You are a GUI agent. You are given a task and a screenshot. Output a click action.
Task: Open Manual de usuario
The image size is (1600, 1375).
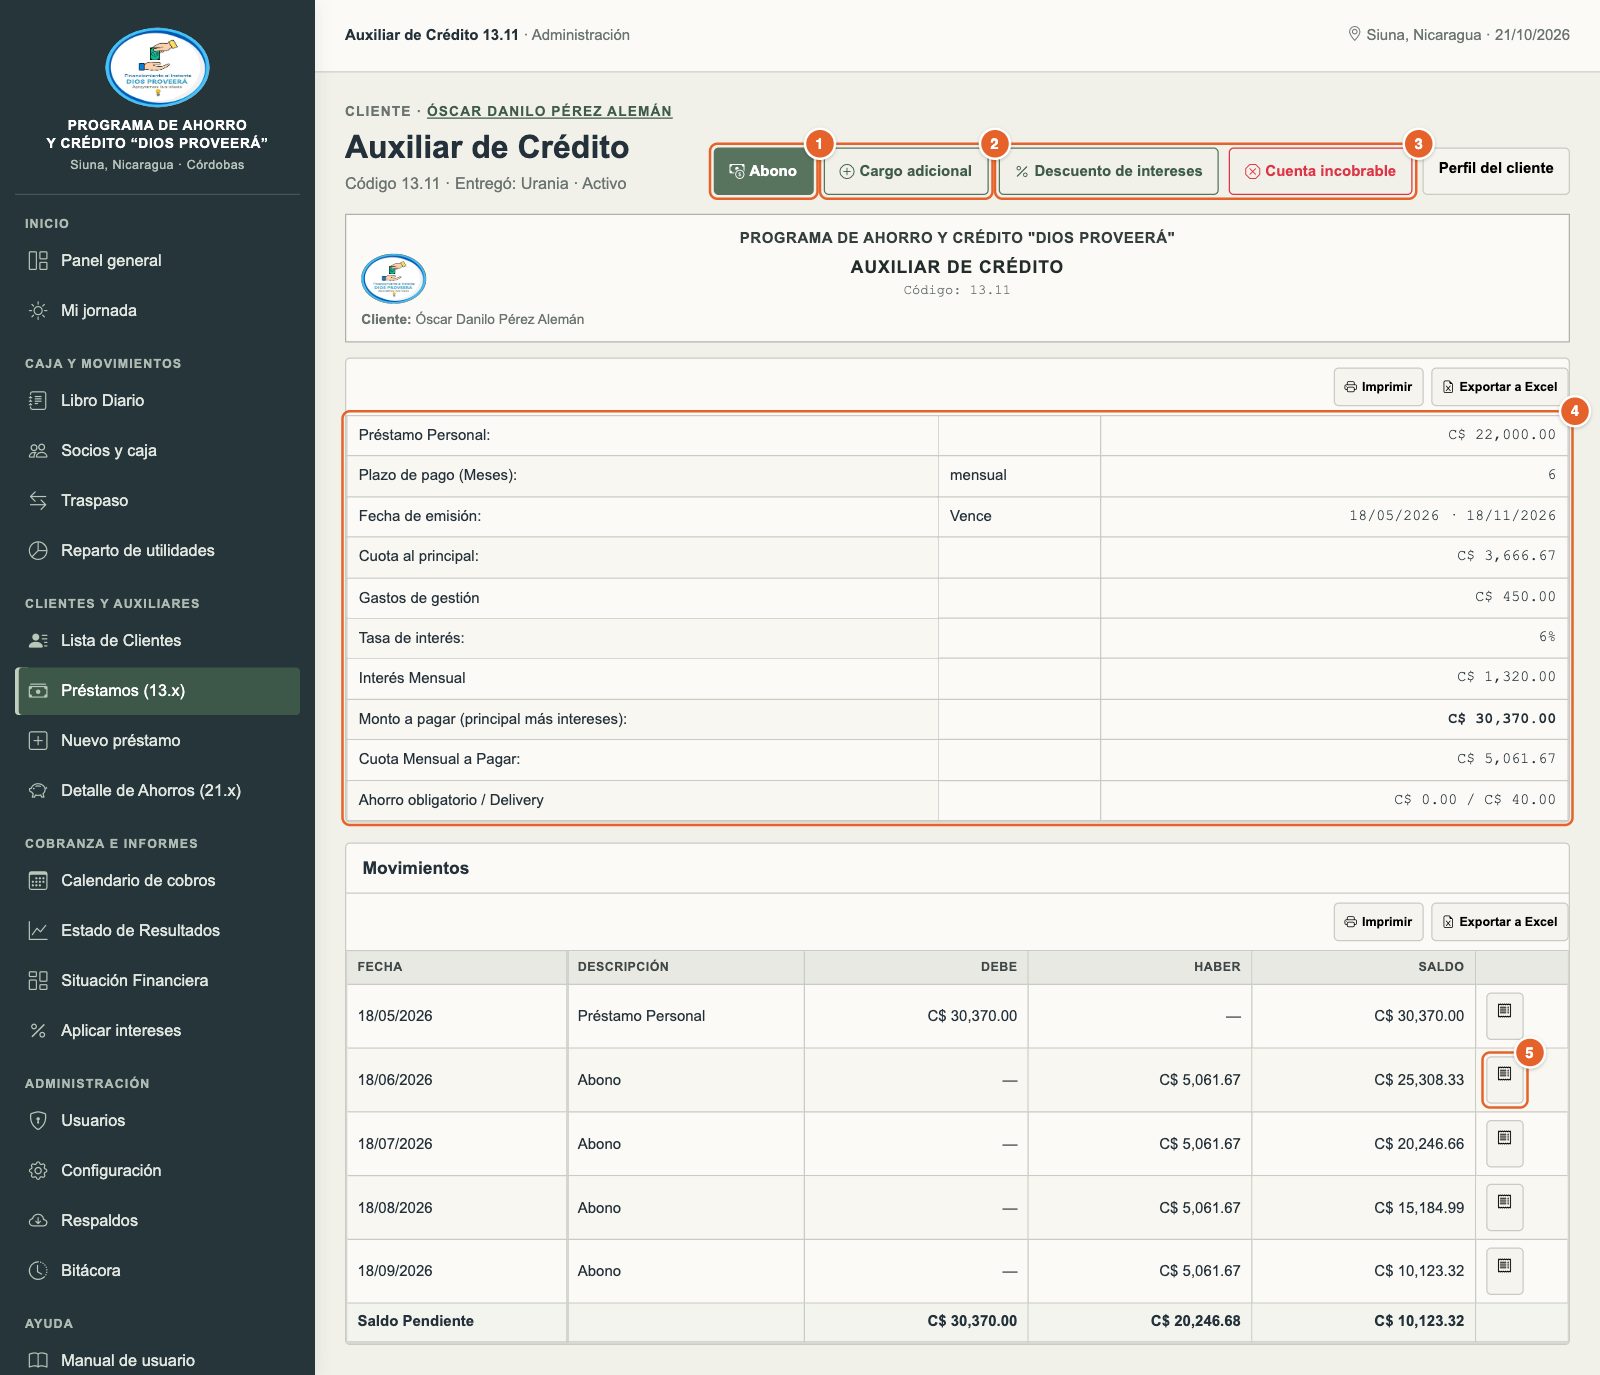[157, 1360]
